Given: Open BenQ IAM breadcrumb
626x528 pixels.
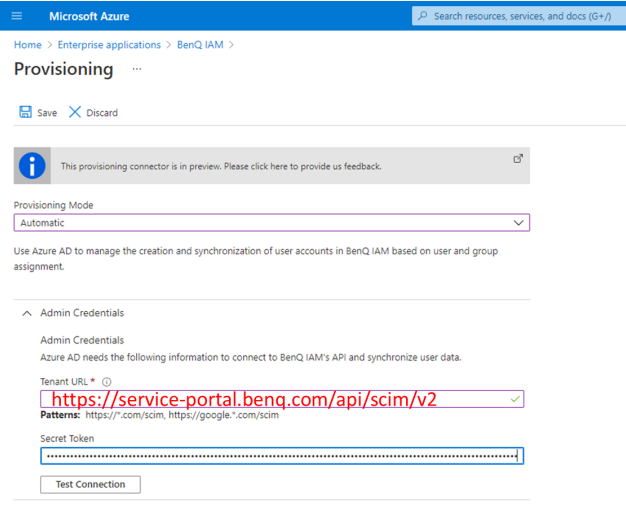Looking at the screenshot, I should click(x=200, y=45).
